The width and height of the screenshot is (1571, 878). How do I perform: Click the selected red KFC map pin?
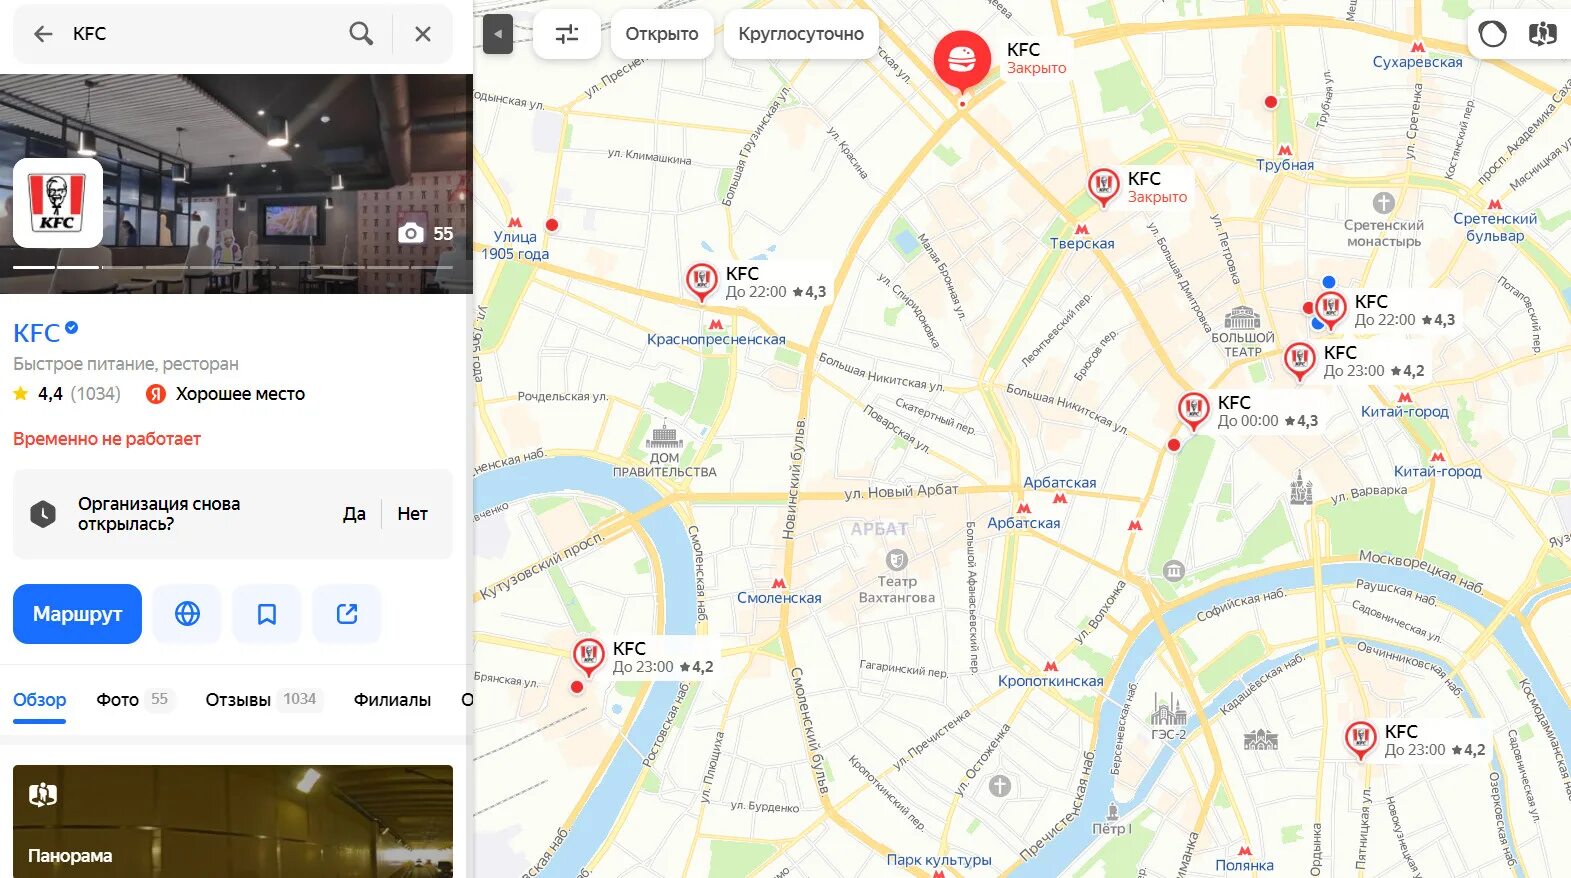click(962, 62)
